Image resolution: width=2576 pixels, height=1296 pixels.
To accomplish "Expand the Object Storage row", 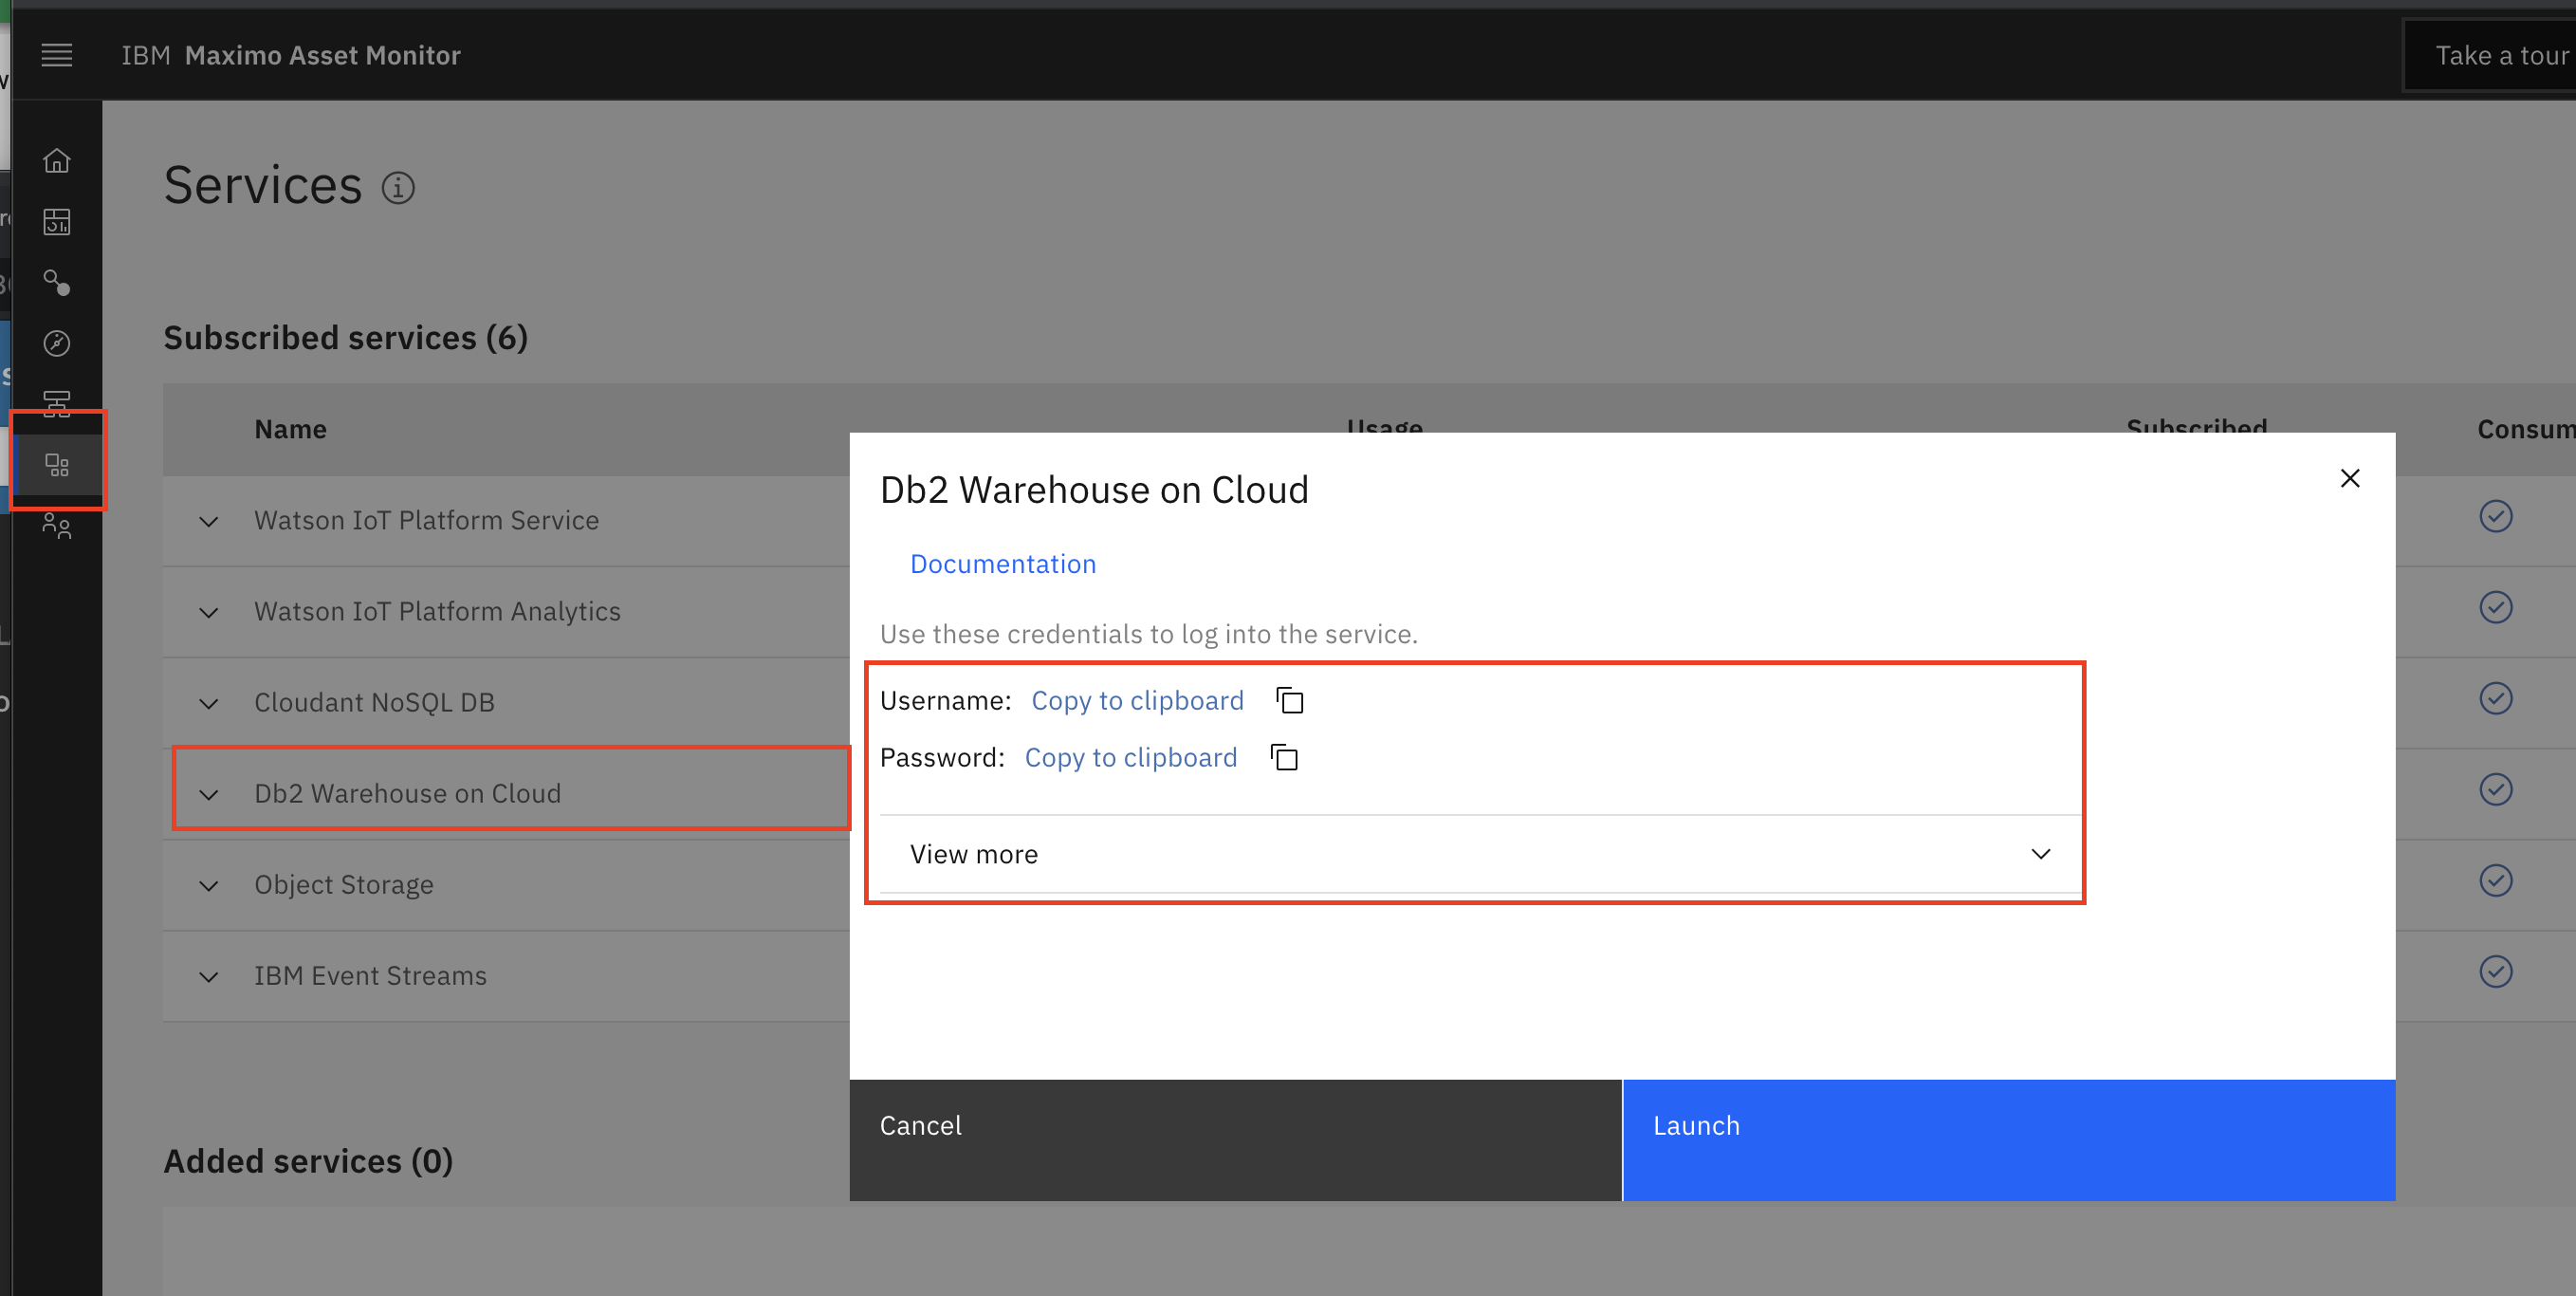I will pos(208,886).
